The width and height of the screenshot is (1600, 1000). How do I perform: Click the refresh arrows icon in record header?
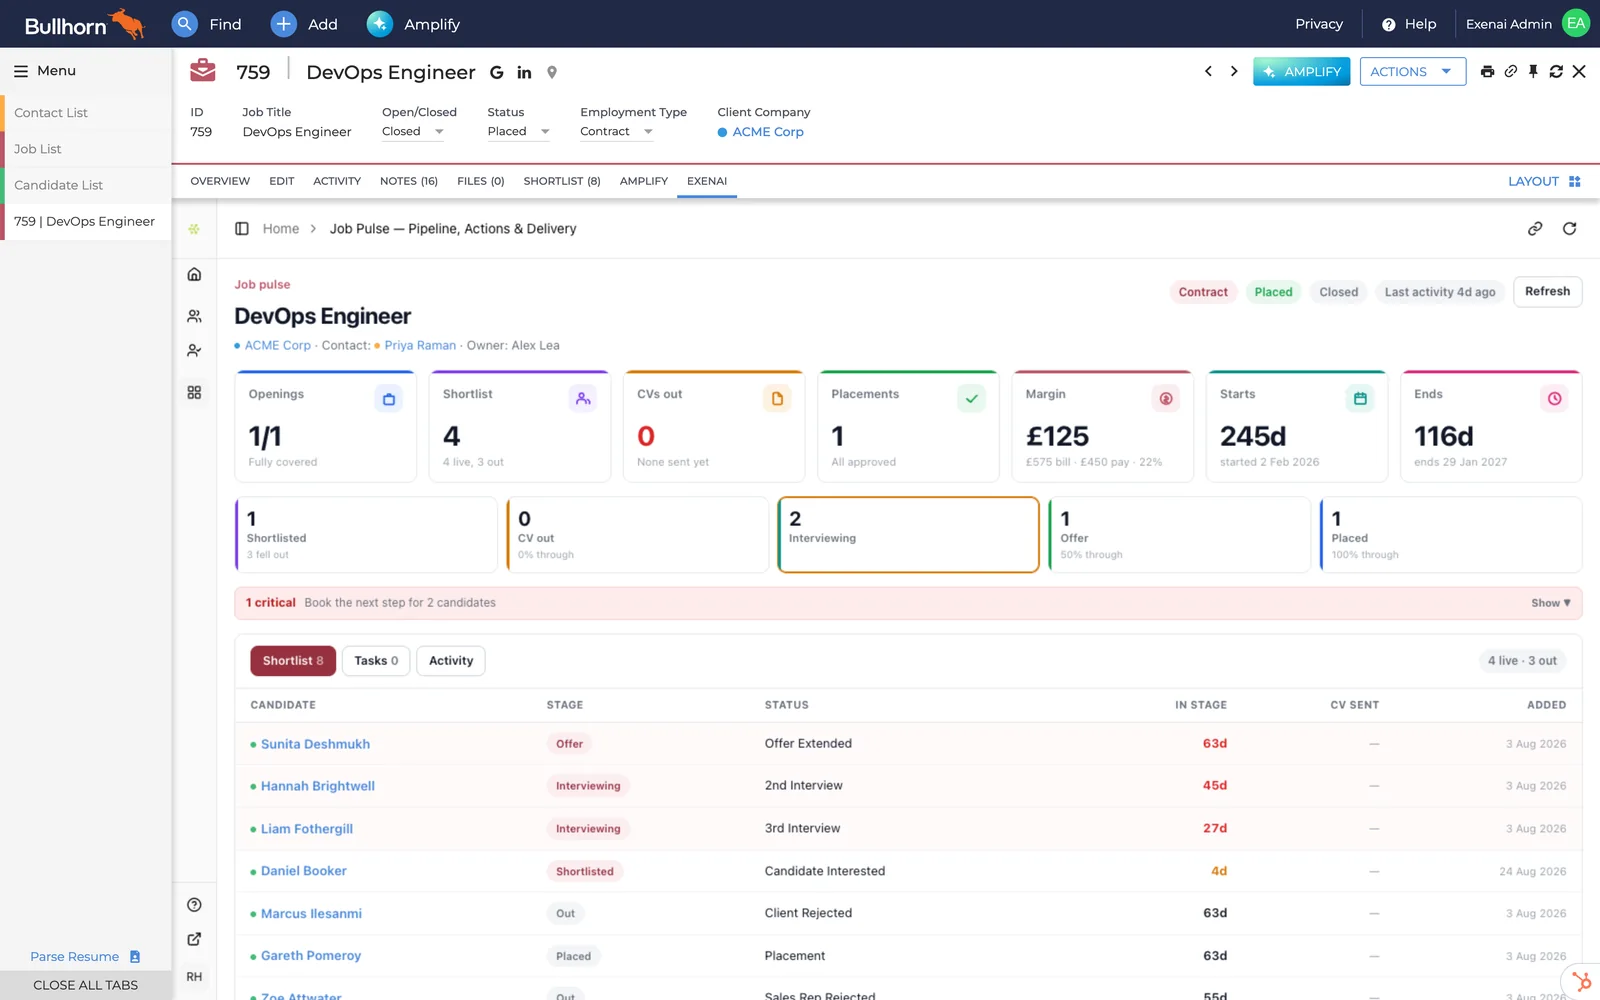coord(1556,72)
